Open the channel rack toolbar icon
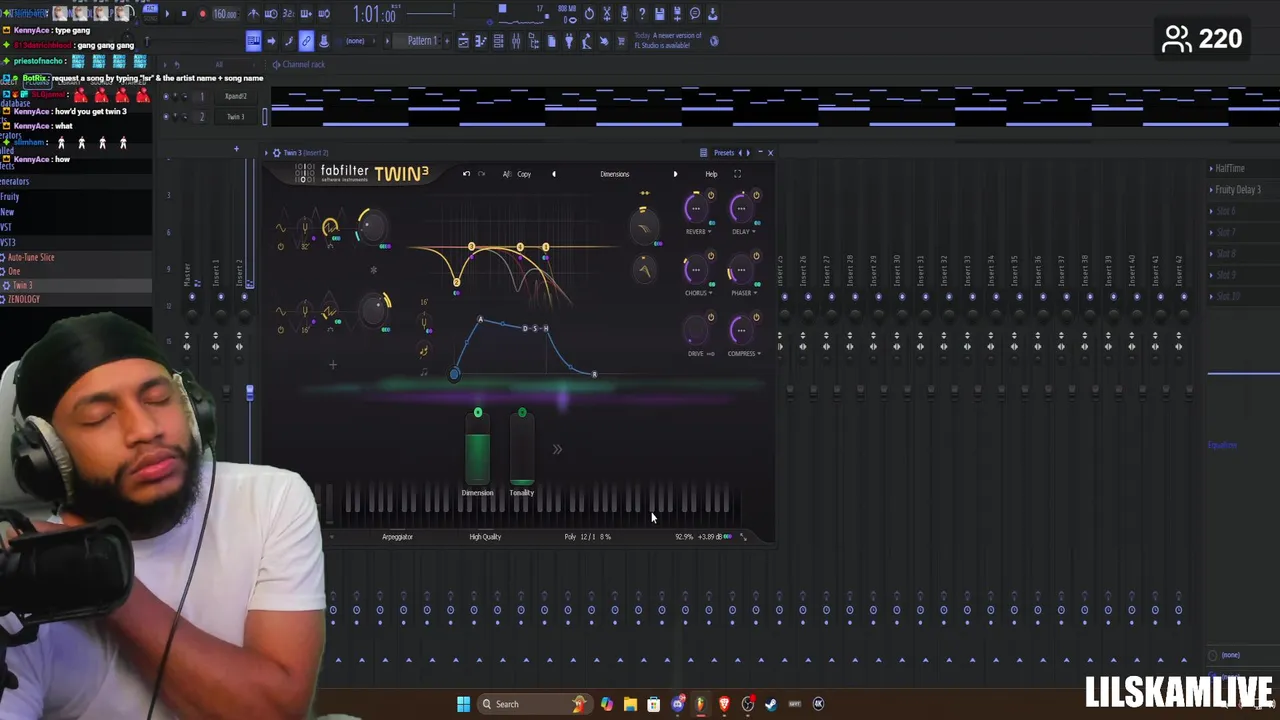This screenshot has height=720, width=1280. [x=498, y=41]
